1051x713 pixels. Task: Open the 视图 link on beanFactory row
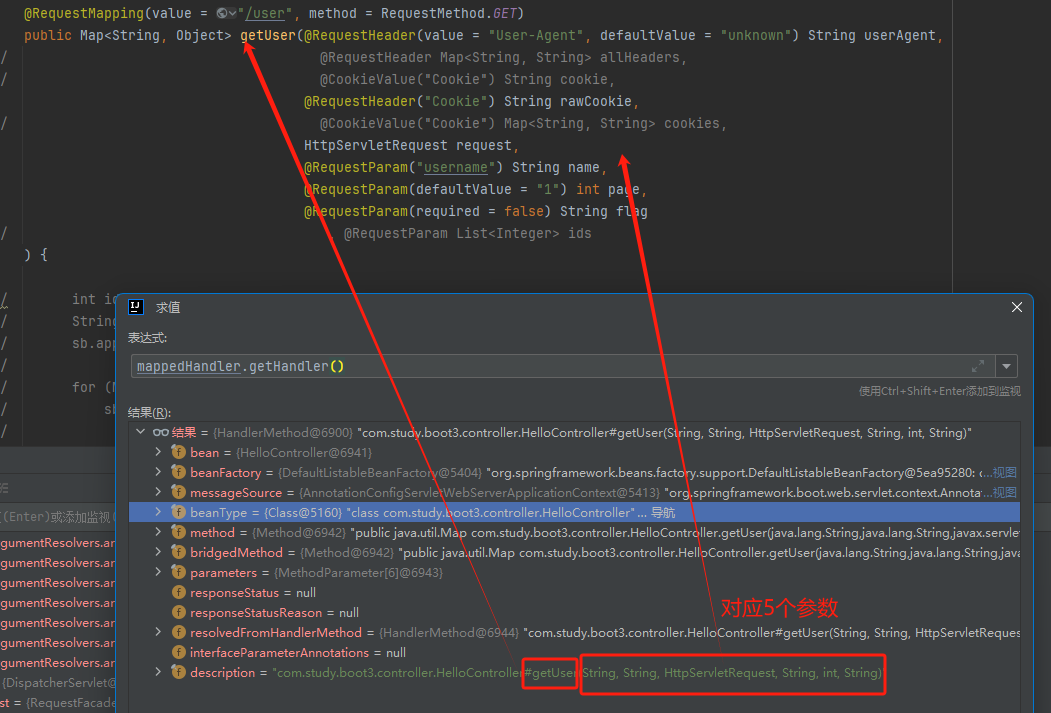[x=1004, y=472]
